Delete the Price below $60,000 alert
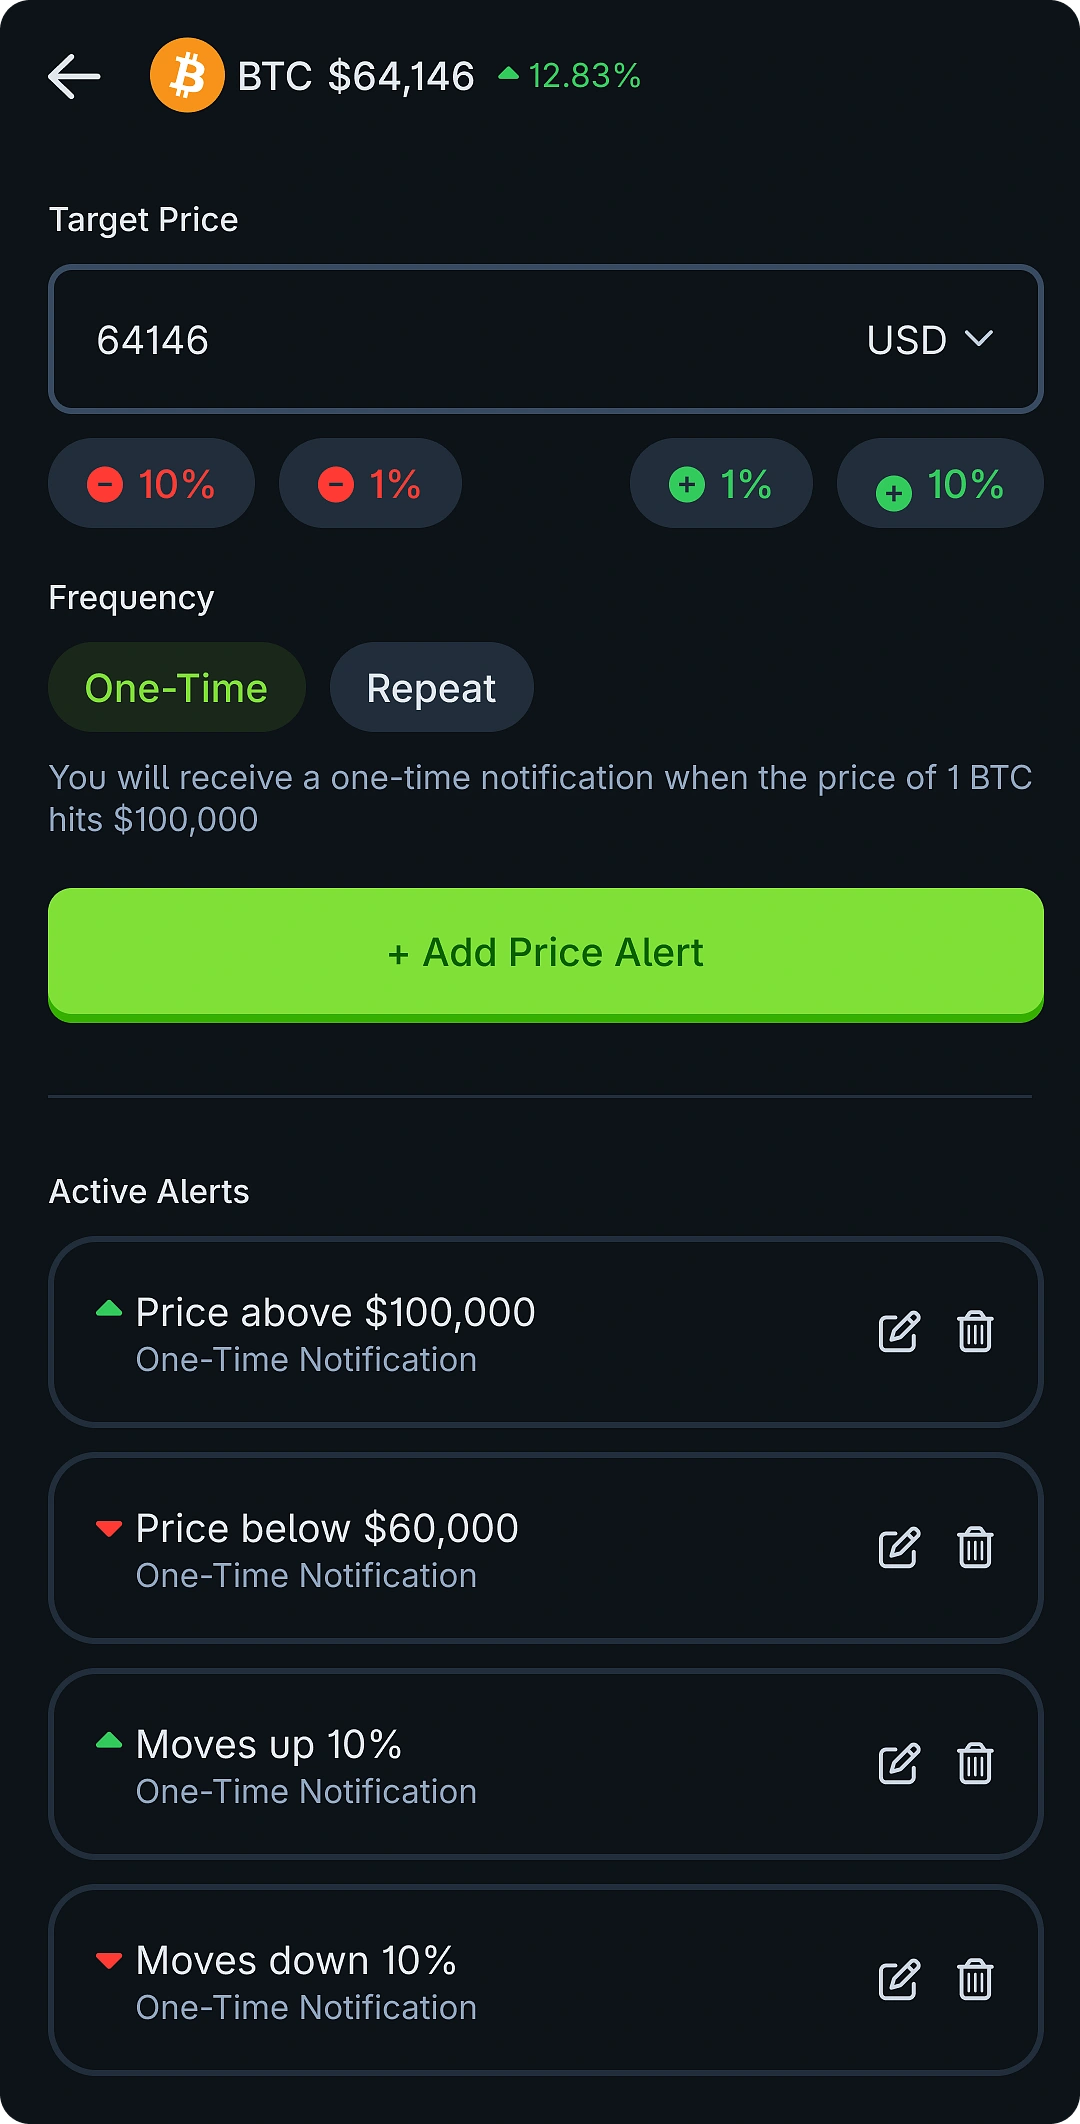Screen dimensions: 1080x2124 click(x=973, y=1549)
